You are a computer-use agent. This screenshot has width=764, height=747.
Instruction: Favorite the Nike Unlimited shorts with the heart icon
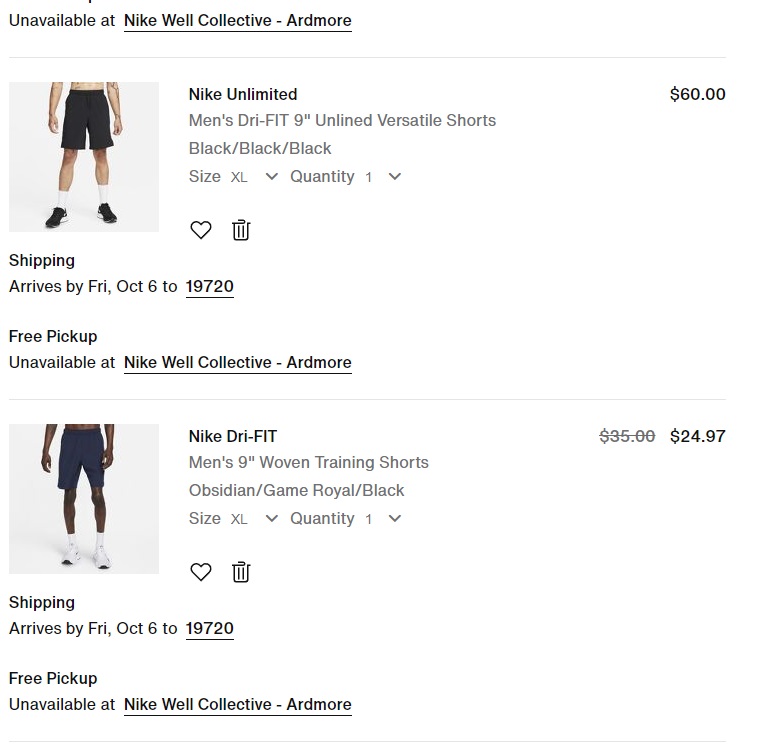coord(201,230)
